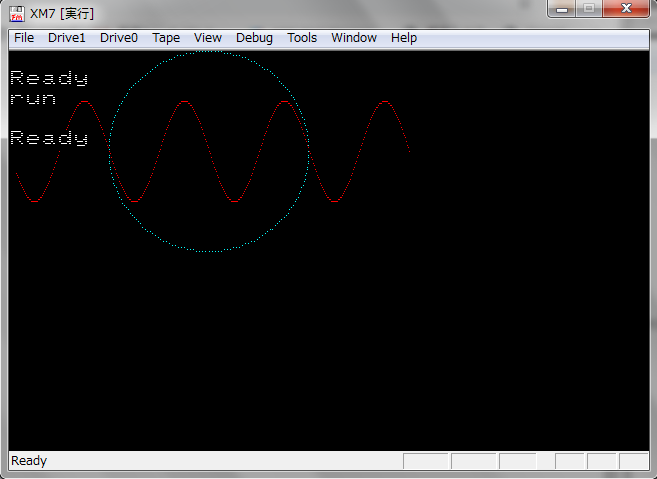Viewport: 657px width, 479px height.
Task: Open the Help menu
Action: coord(404,38)
